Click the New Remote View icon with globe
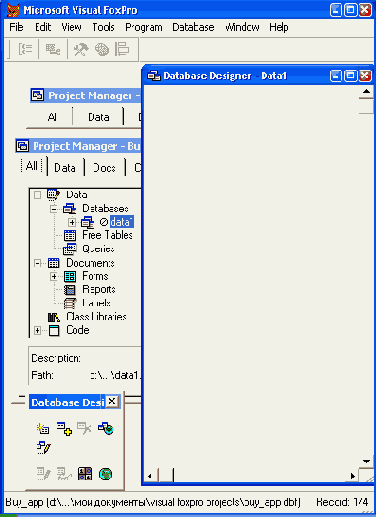 (x=106, y=429)
